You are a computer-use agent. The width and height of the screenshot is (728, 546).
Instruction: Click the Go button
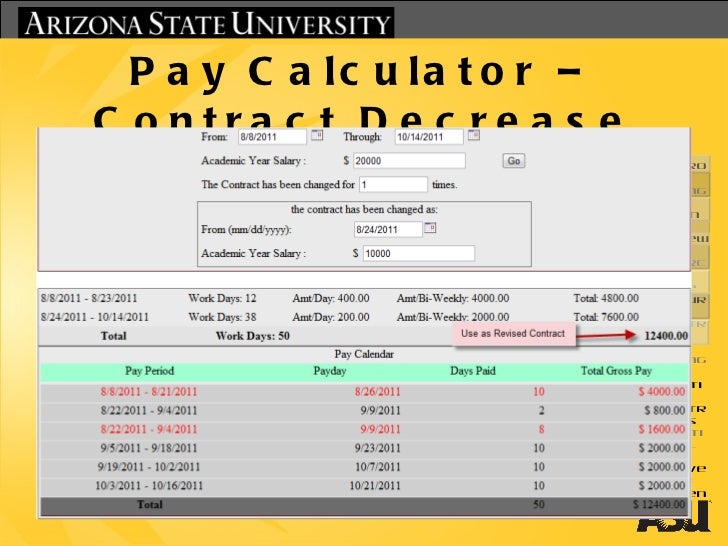(514, 161)
